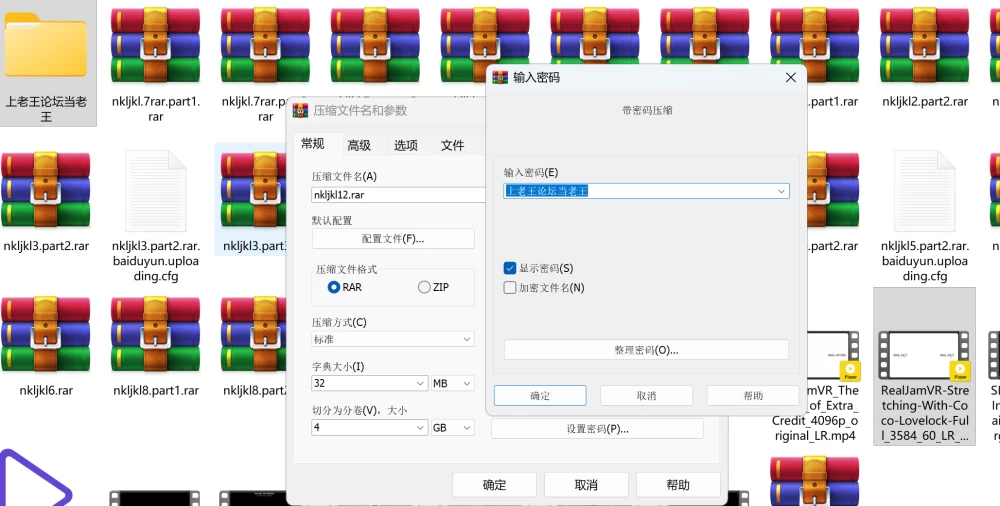This screenshot has width=1000, height=506.
Task: Select the nkljkl2.part2.rar archive icon
Action: point(925,45)
